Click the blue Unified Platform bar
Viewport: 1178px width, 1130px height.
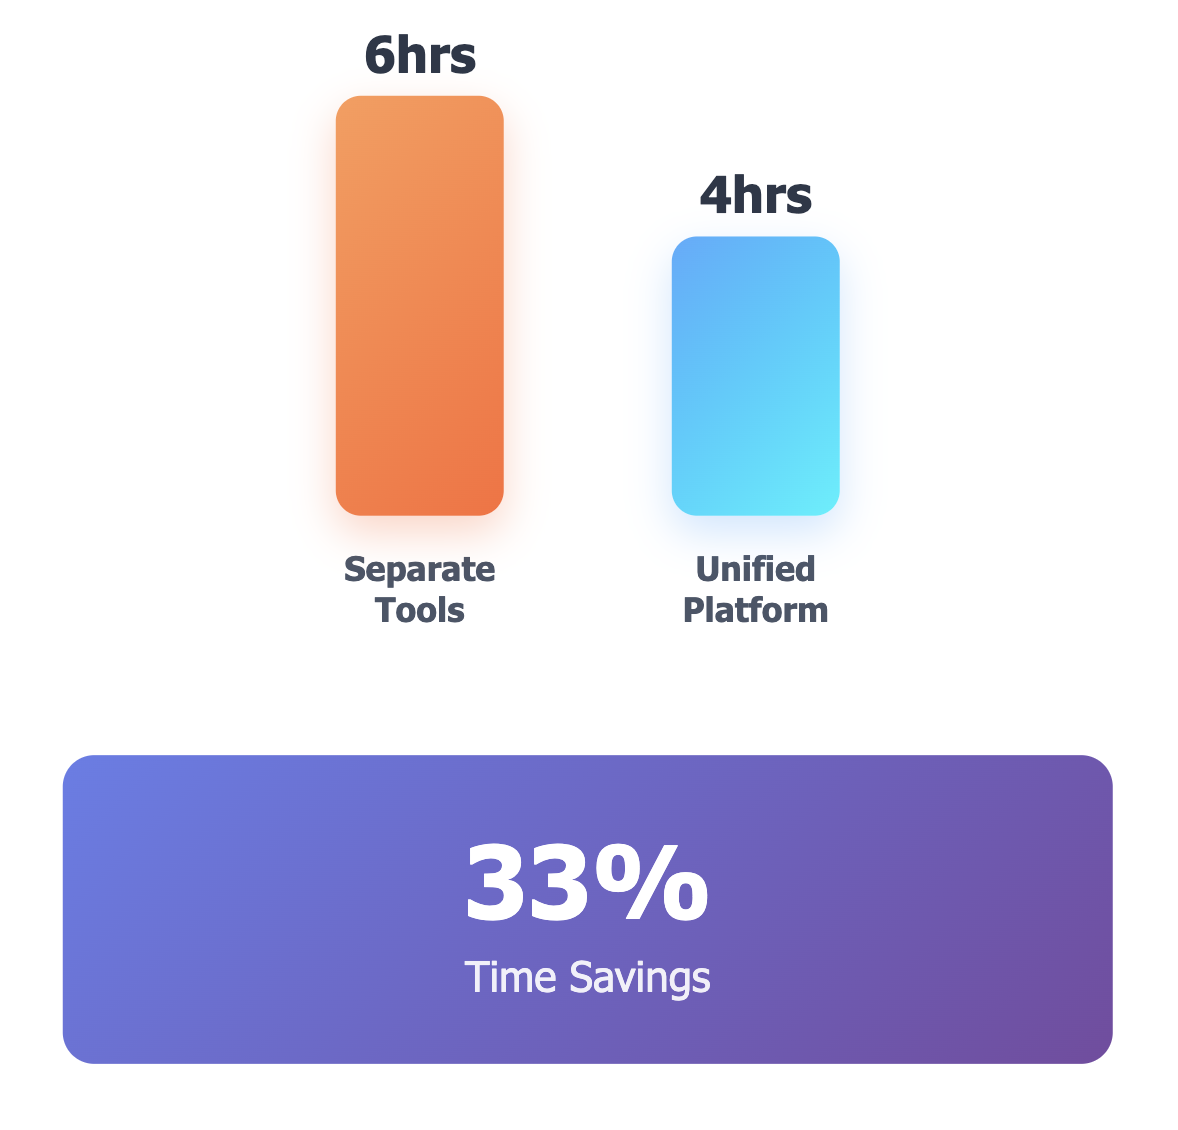[x=755, y=376]
